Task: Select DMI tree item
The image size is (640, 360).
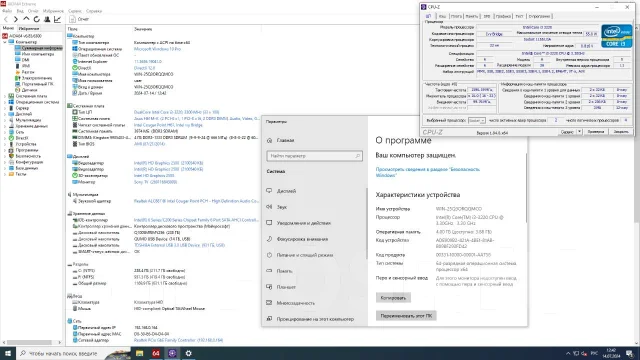Action: pyautogui.click(x=25, y=60)
